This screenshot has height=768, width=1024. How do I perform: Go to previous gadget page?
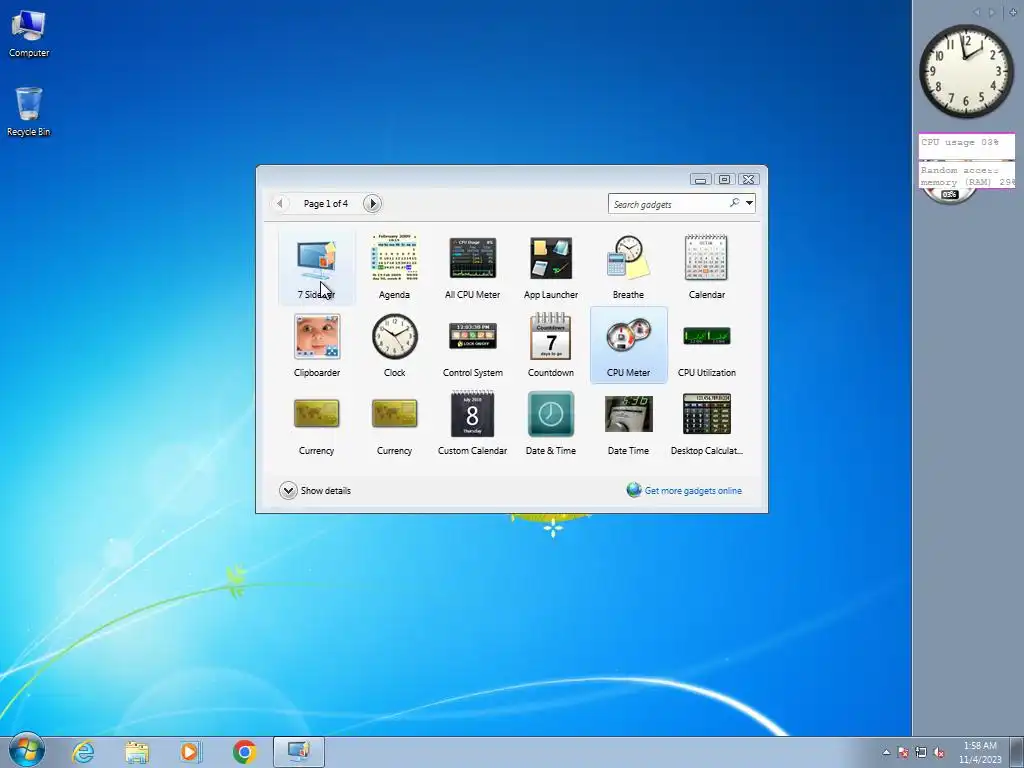280,204
